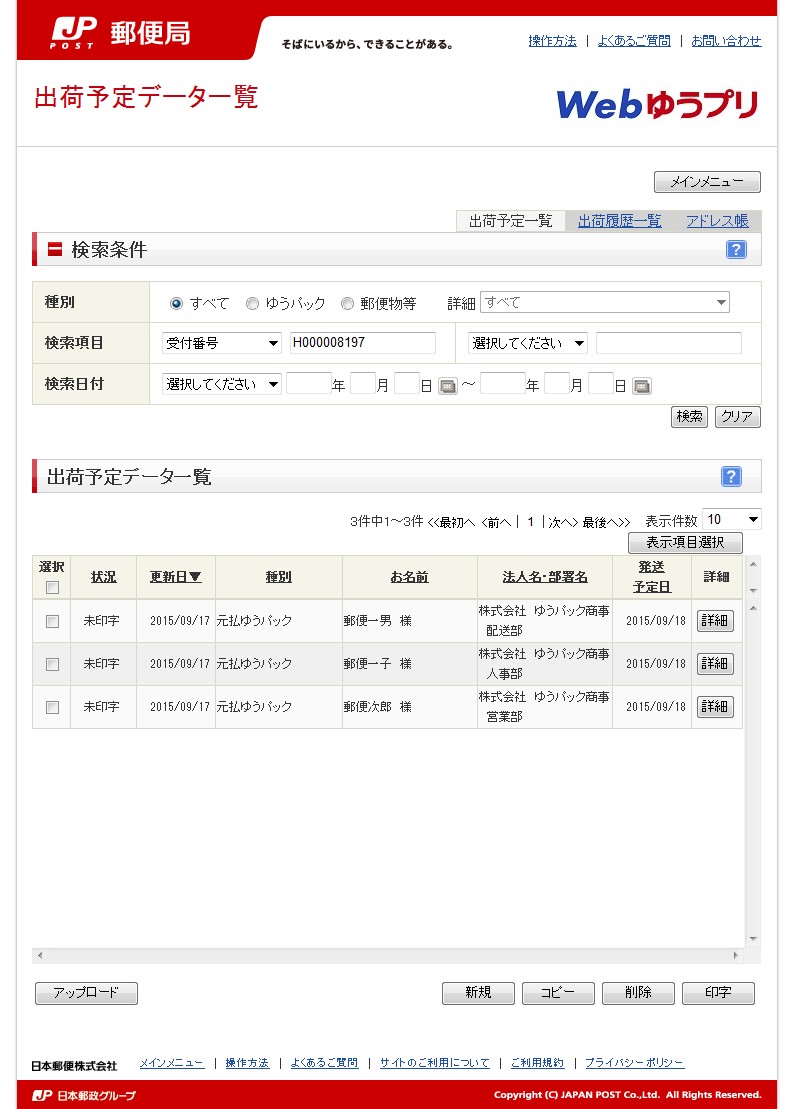Image resolution: width=793 pixels, height=1109 pixels.
Task: Open the 詳細 type dropdown showing すべて
Action: click(x=604, y=303)
